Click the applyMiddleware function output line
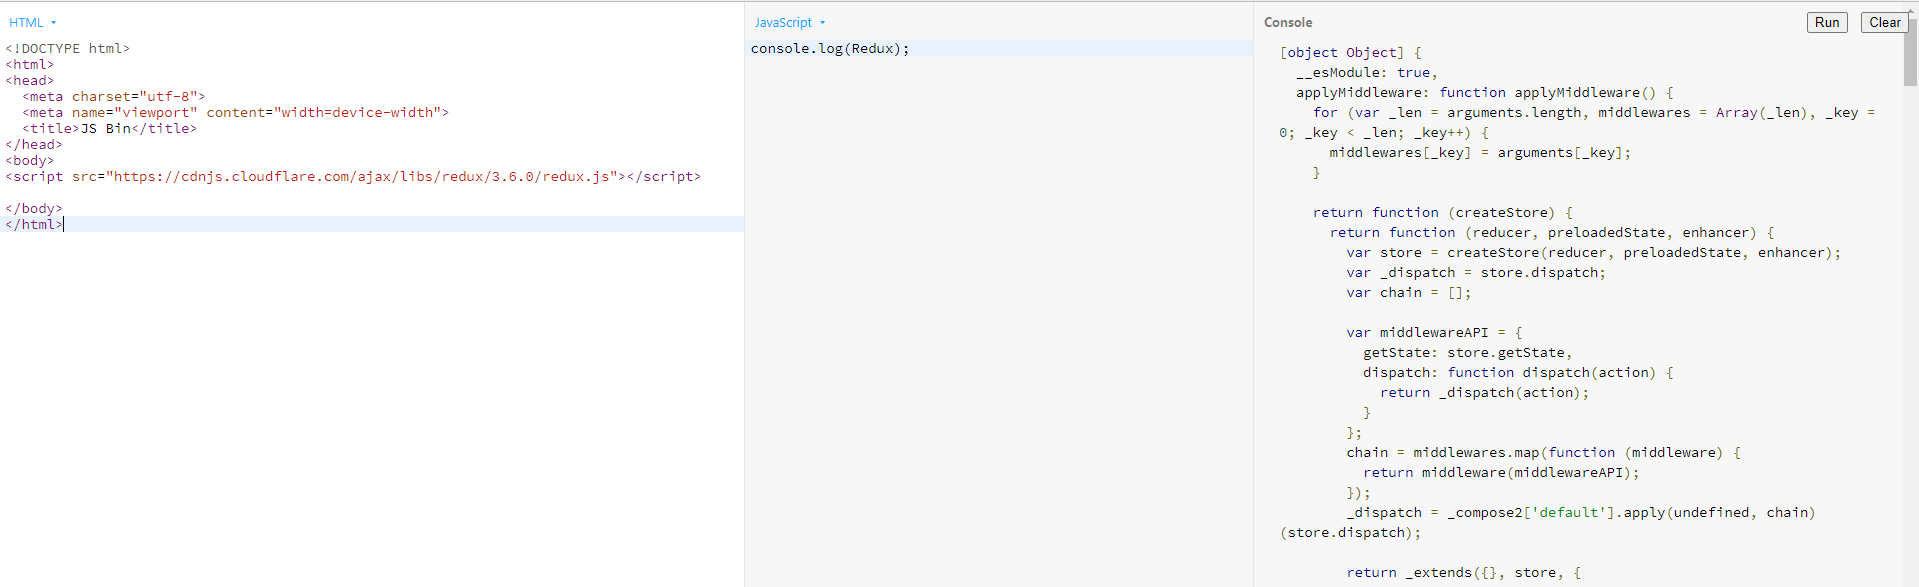 (1485, 92)
